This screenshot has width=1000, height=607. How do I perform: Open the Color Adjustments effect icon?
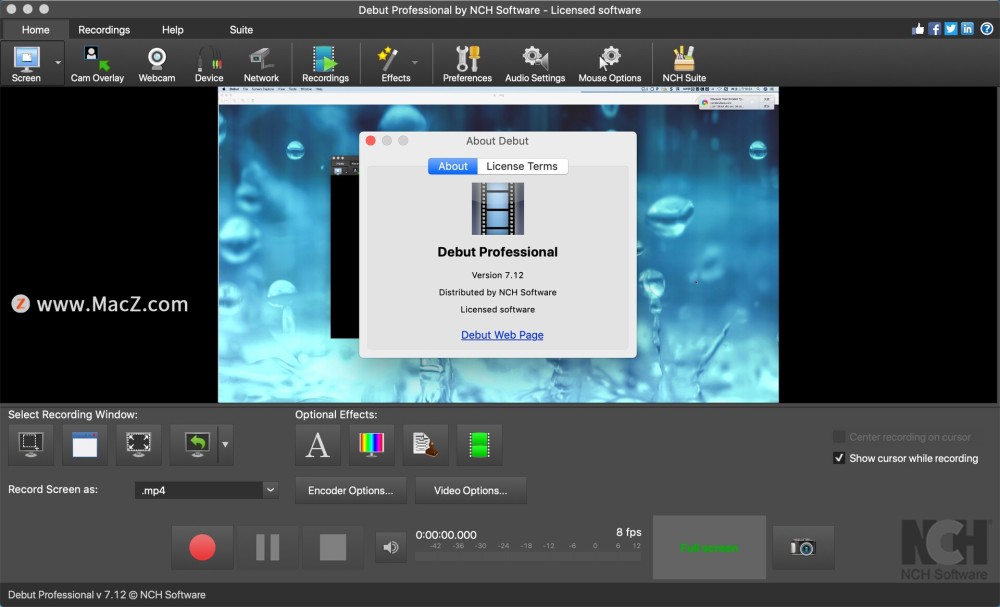click(371, 445)
